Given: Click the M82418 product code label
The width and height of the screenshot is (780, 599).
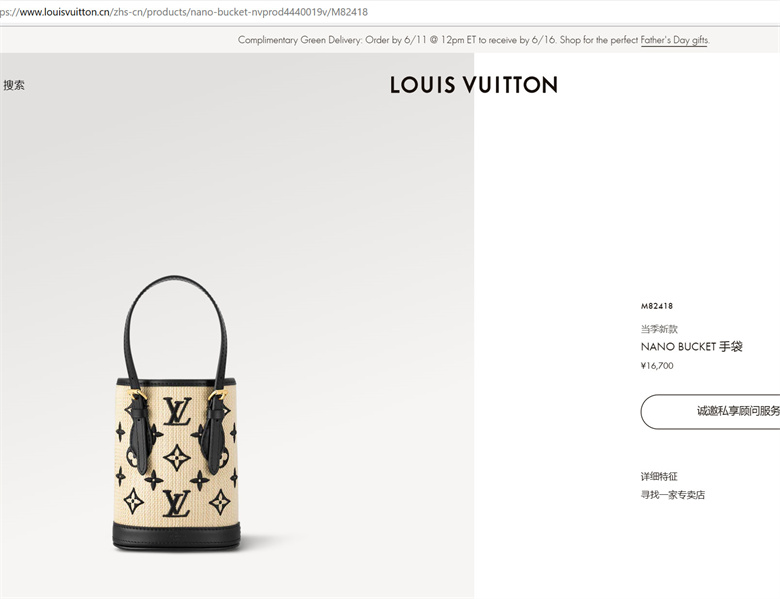Looking at the screenshot, I should [x=657, y=306].
